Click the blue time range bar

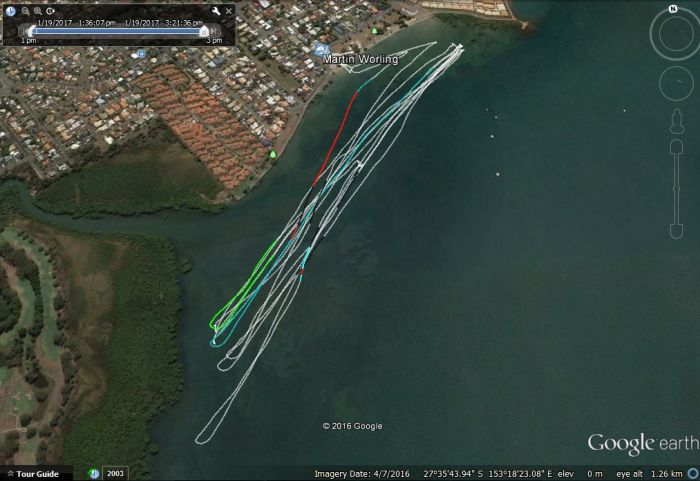120,31
